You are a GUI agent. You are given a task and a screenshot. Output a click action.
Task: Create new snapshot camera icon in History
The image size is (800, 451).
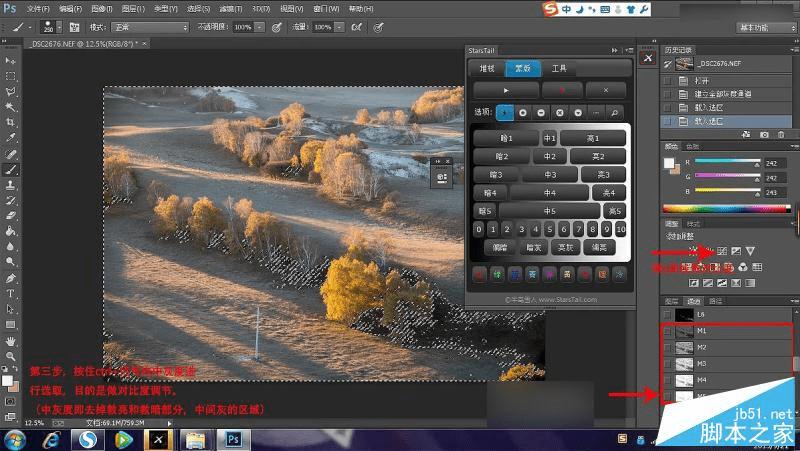764,135
